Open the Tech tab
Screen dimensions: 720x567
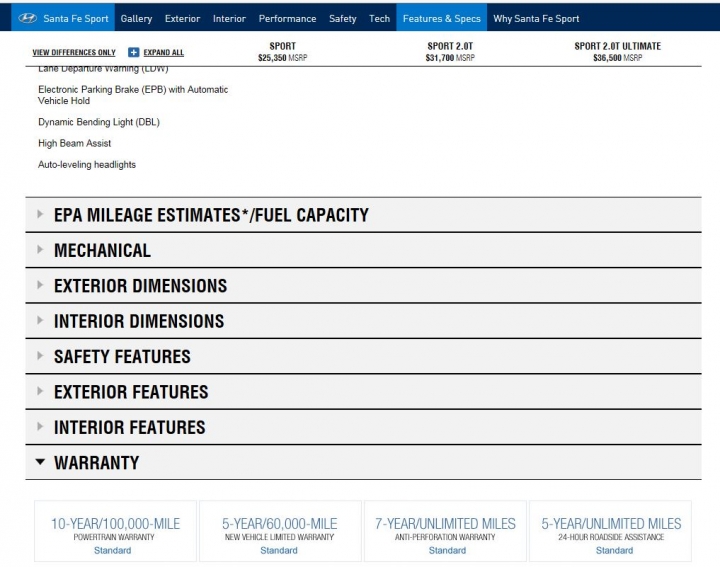click(379, 18)
